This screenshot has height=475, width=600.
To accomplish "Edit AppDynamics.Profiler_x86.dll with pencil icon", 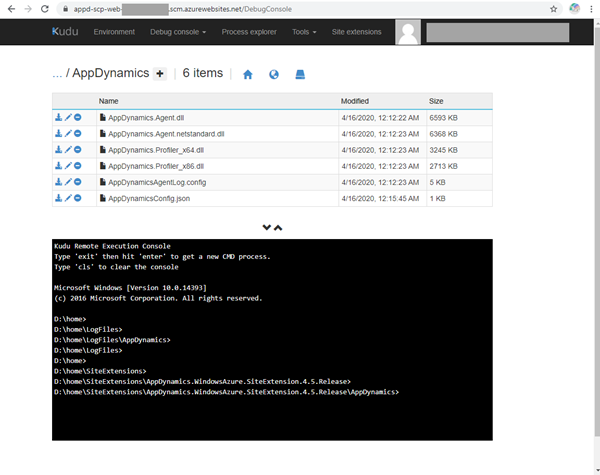I will tap(68, 166).
